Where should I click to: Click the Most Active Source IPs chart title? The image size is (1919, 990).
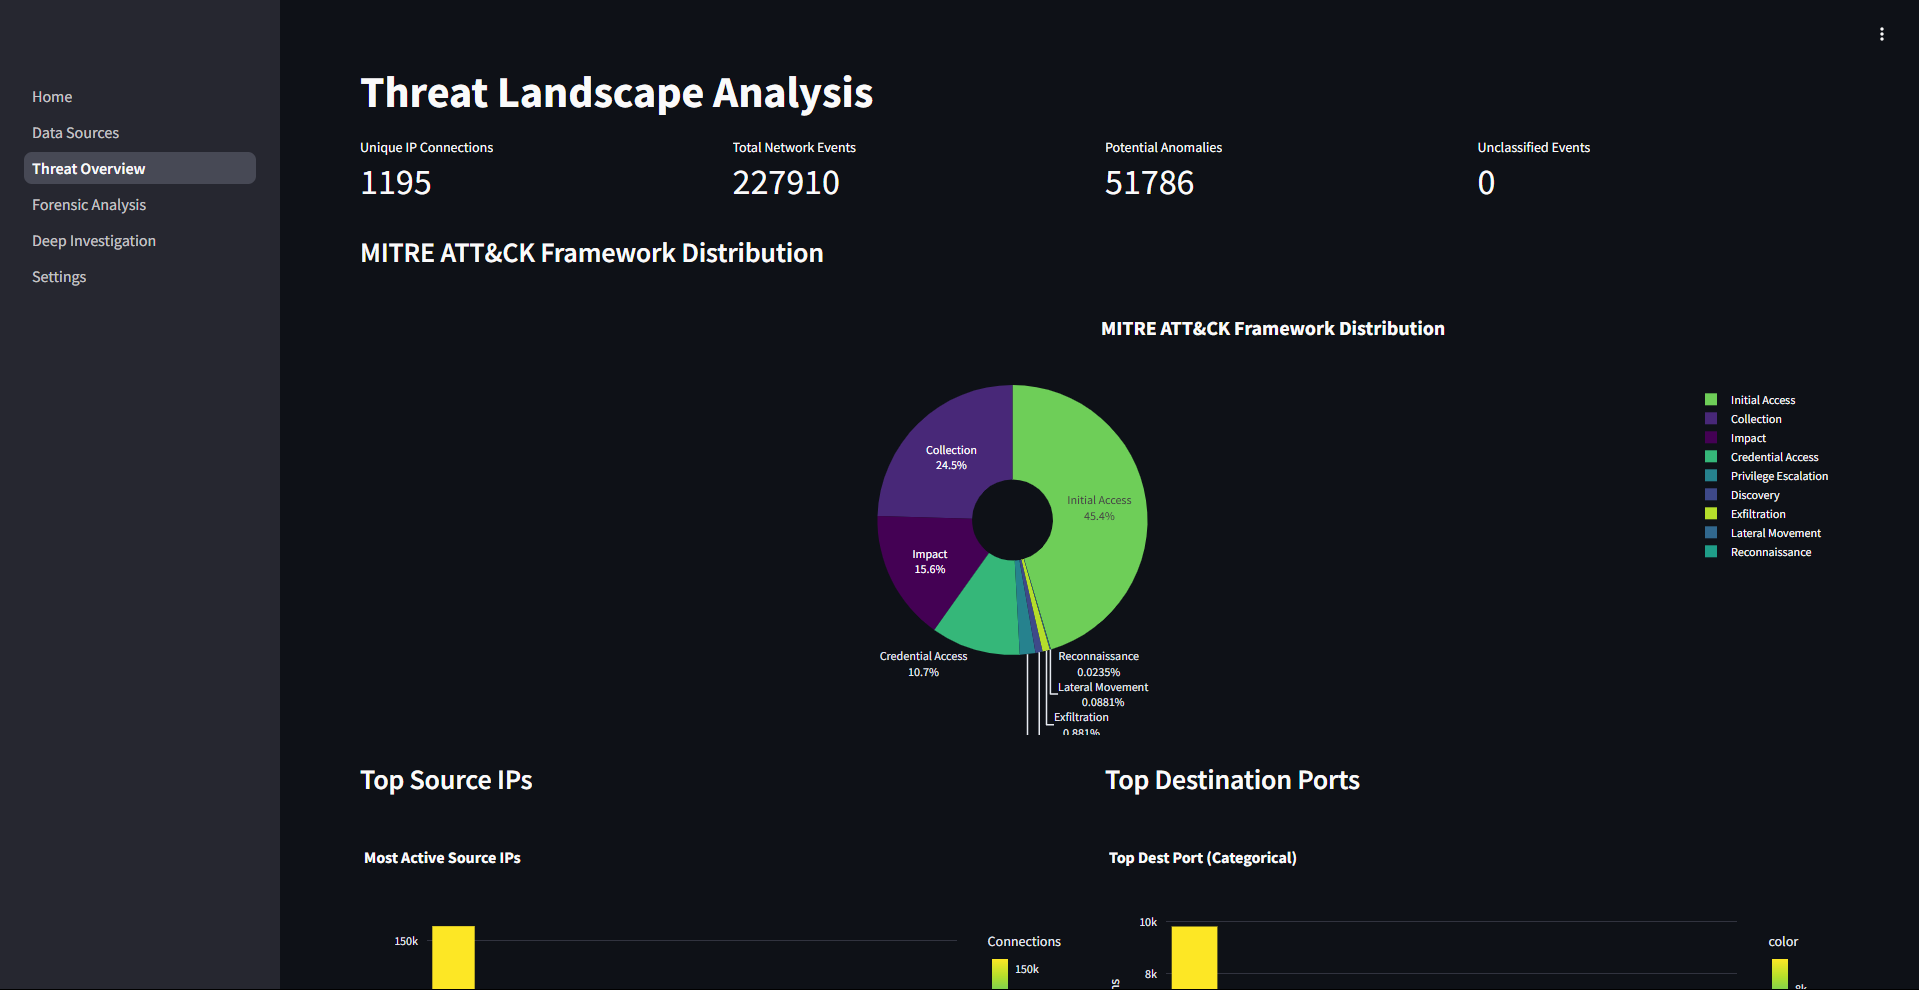(442, 858)
